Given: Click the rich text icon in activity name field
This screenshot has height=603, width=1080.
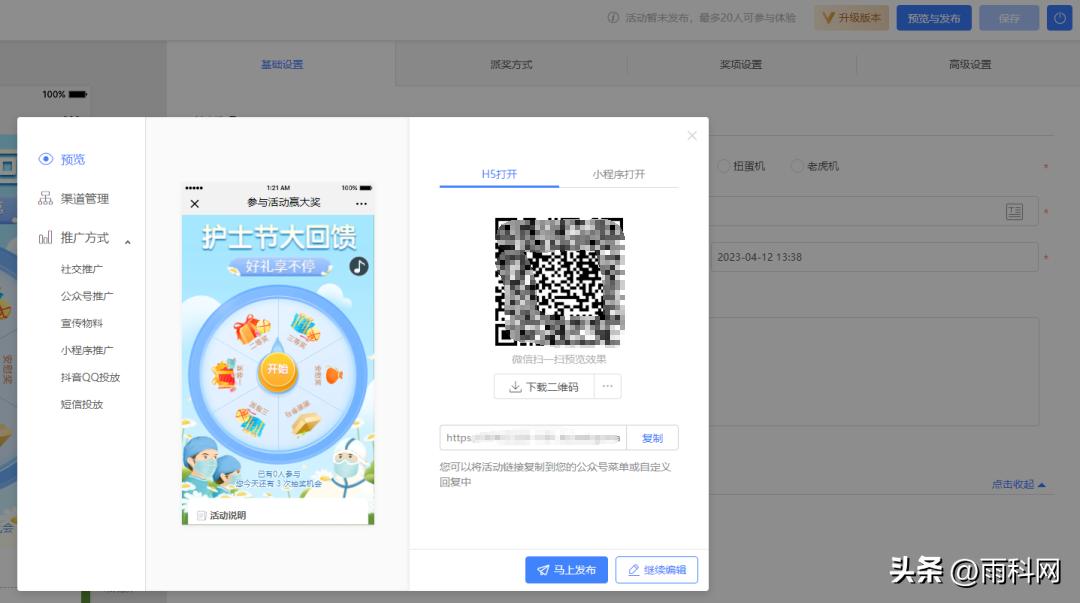Looking at the screenshot, I should click(1014, 211).
